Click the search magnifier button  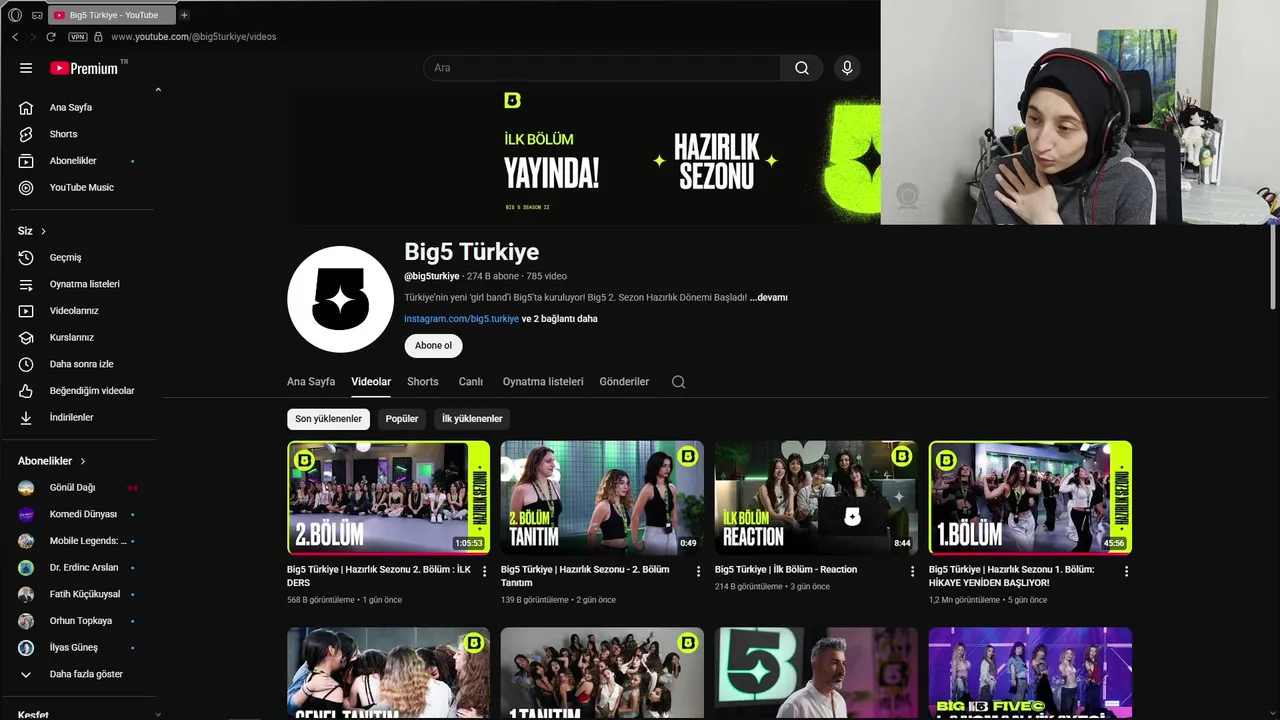[802, 68]
